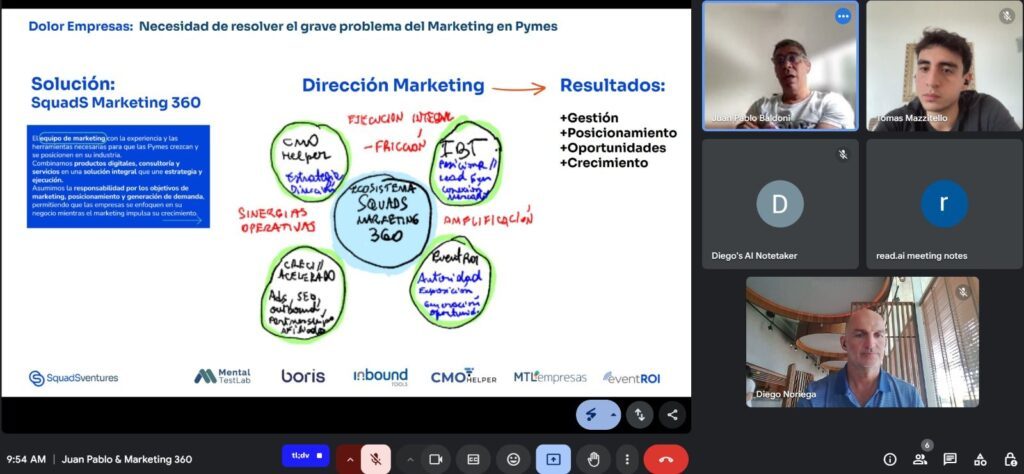Unmute the microphone
This screenshot has width=1024, height=474.
pyautogui.click(x=376, y=459)
